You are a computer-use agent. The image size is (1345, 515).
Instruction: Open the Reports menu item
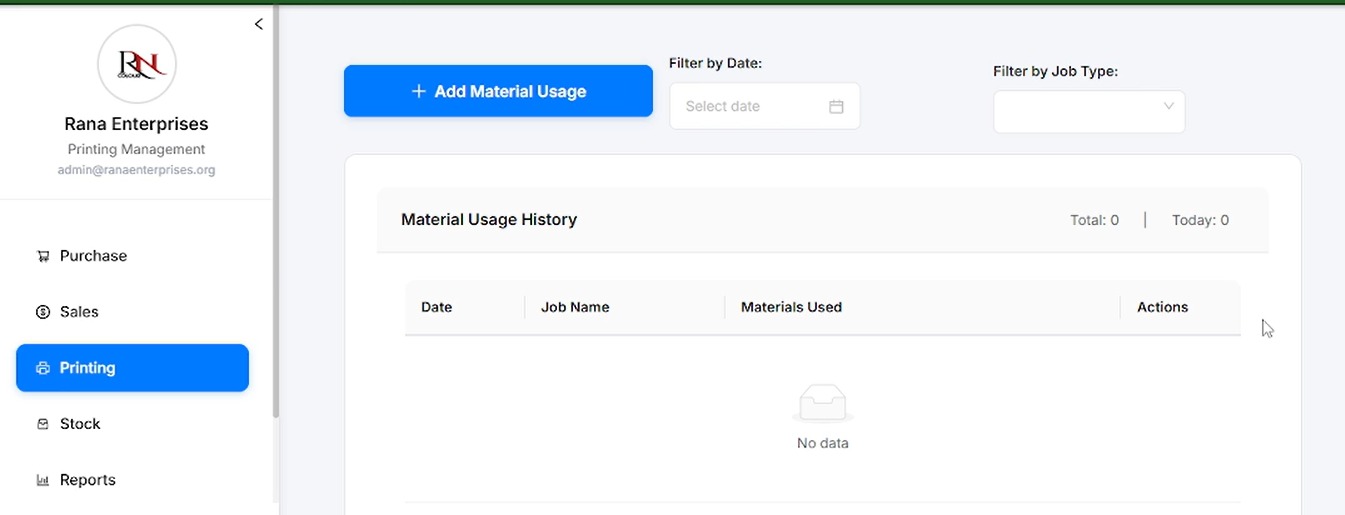point(132,480)
